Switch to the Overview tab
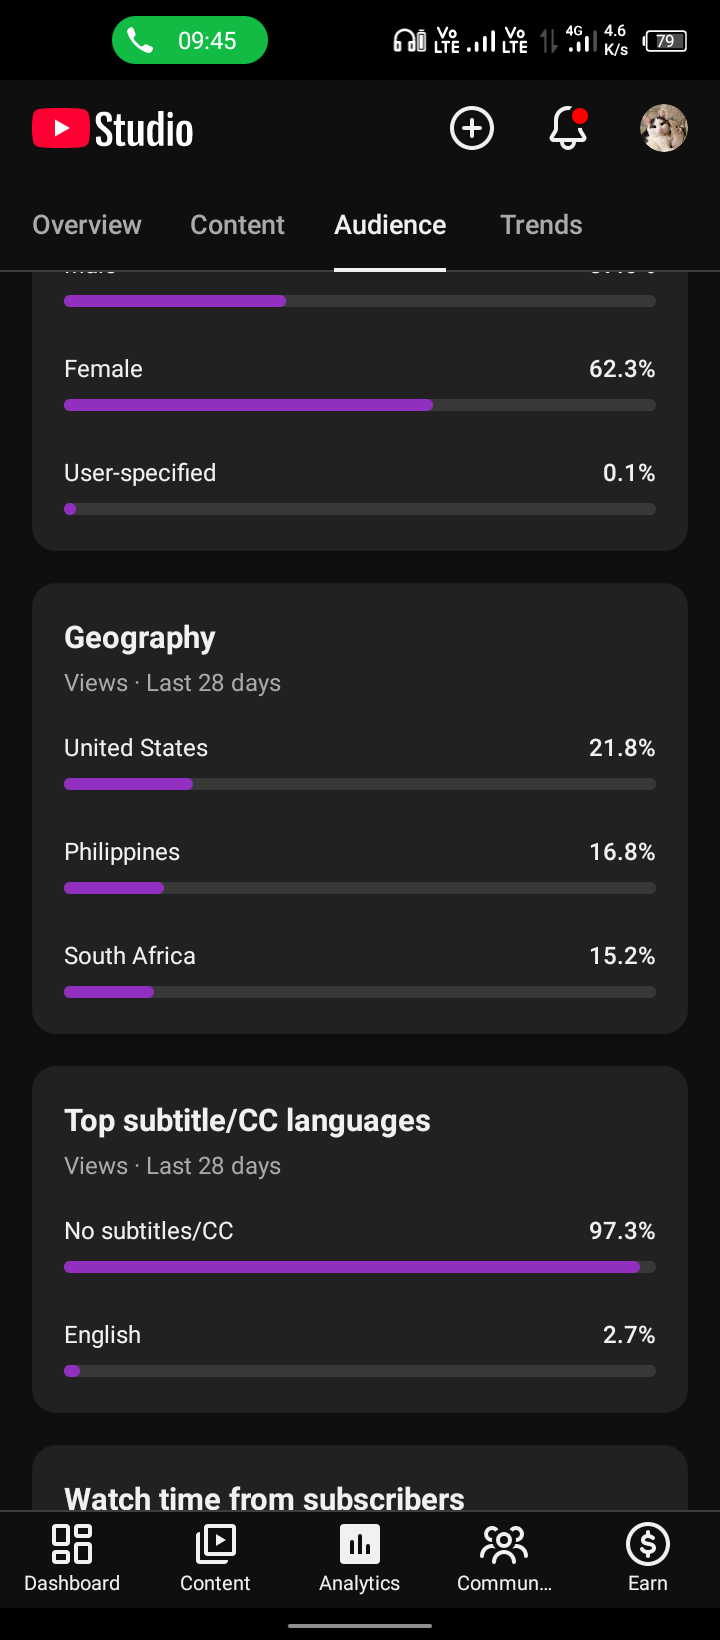 click(x=87, y=225)
